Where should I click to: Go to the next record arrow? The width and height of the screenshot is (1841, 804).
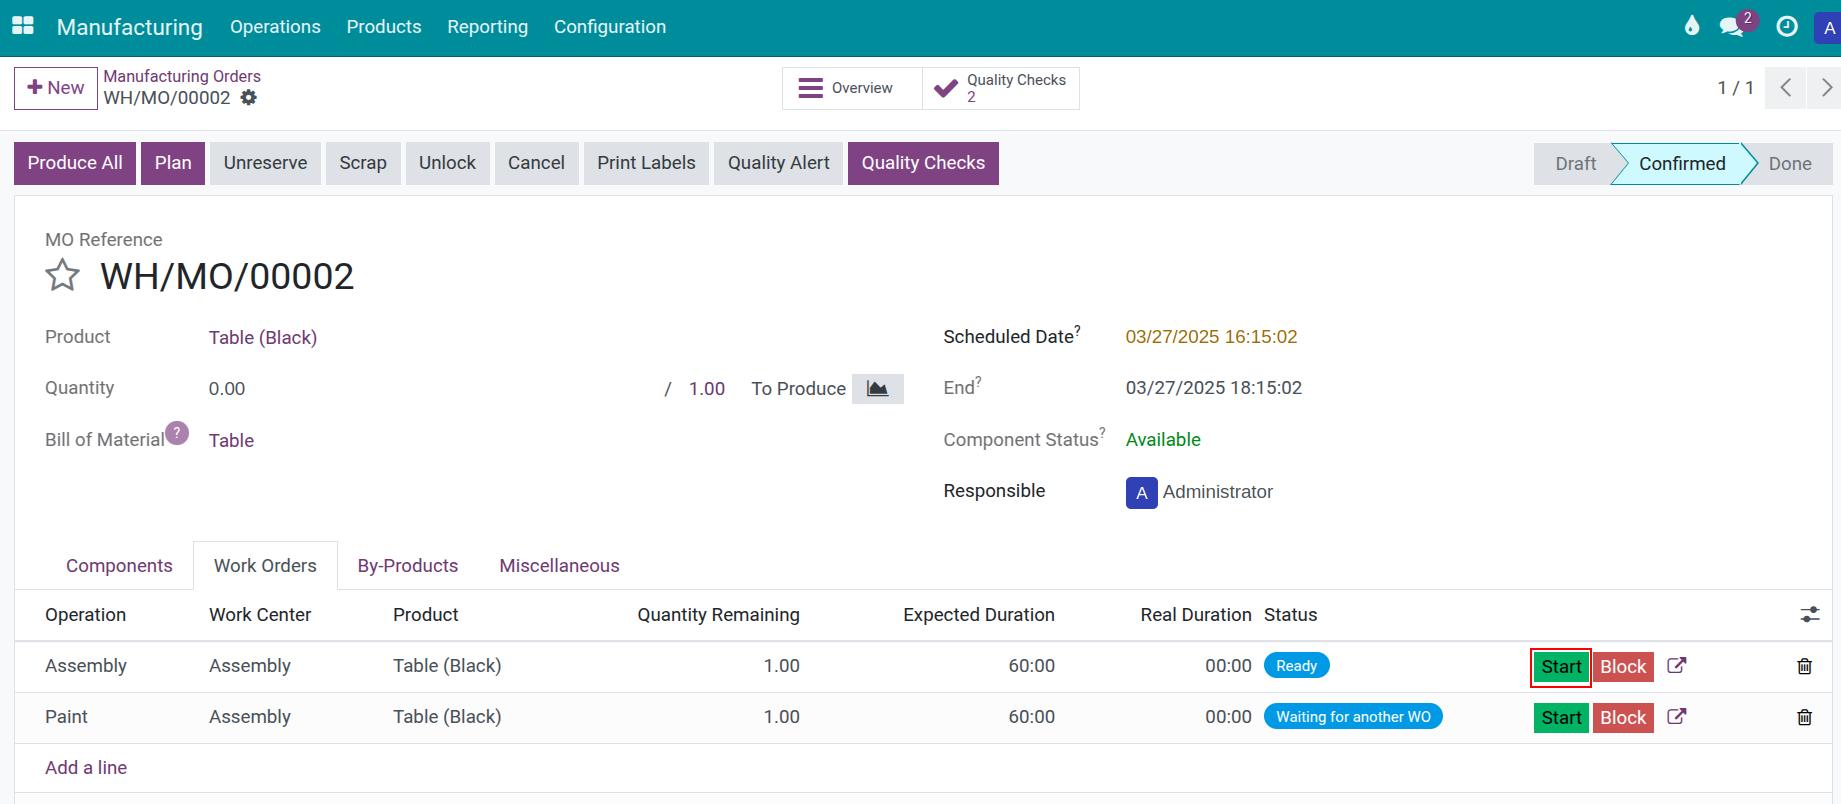[x=1824, y=88]
